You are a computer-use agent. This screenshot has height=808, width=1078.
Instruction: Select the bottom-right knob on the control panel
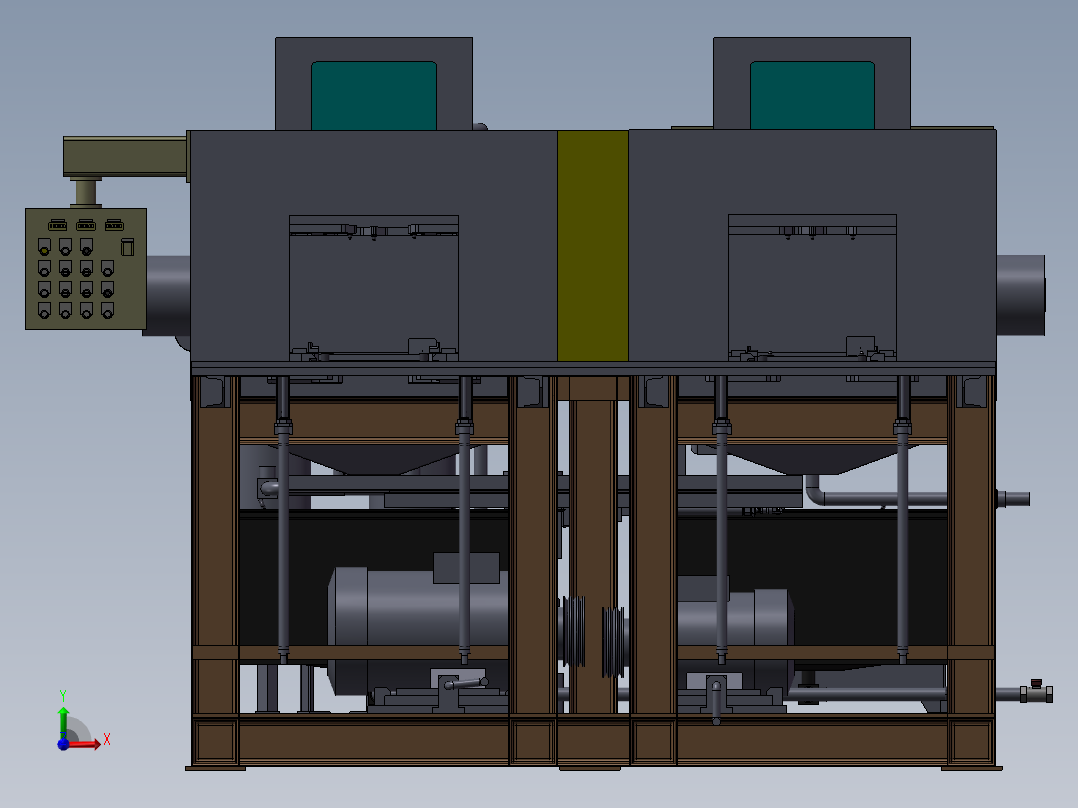pyautogui.click(x=107, y=312)
